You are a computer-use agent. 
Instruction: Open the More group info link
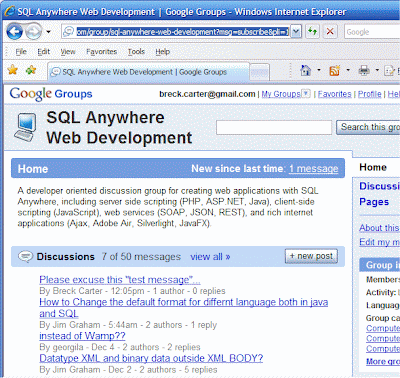(383, 361)
